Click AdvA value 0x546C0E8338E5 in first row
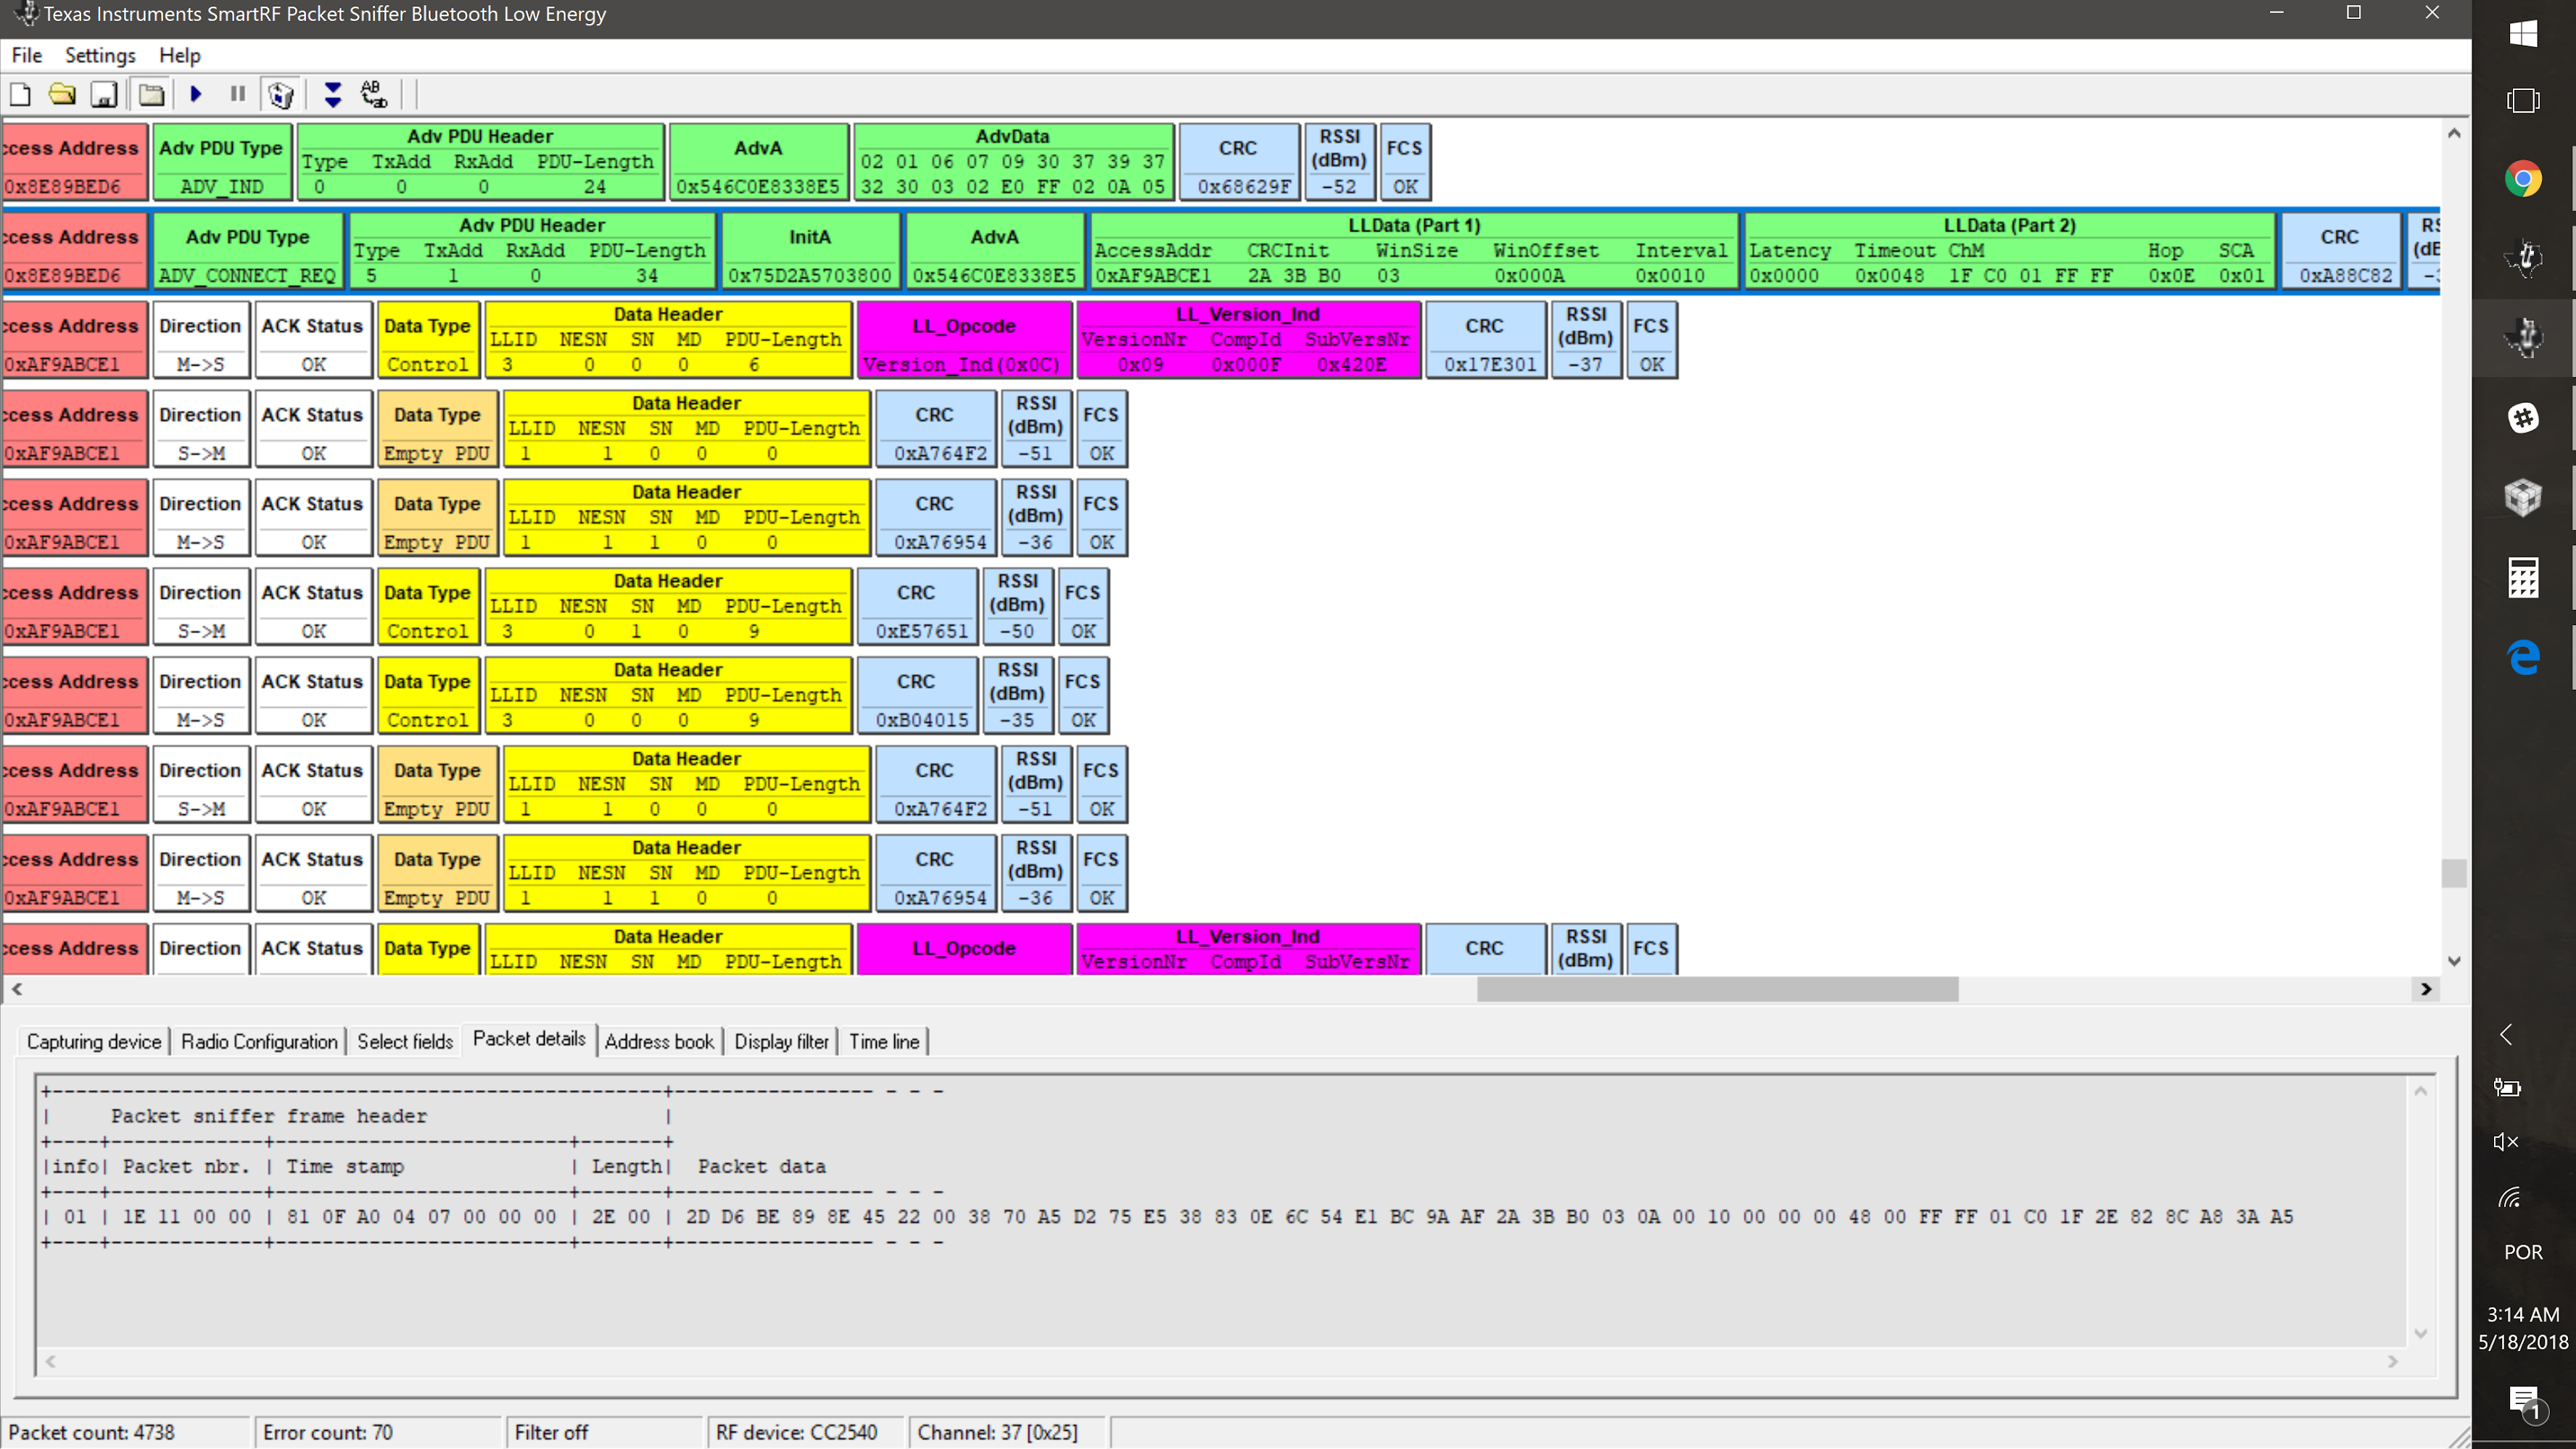 [758, 186]
